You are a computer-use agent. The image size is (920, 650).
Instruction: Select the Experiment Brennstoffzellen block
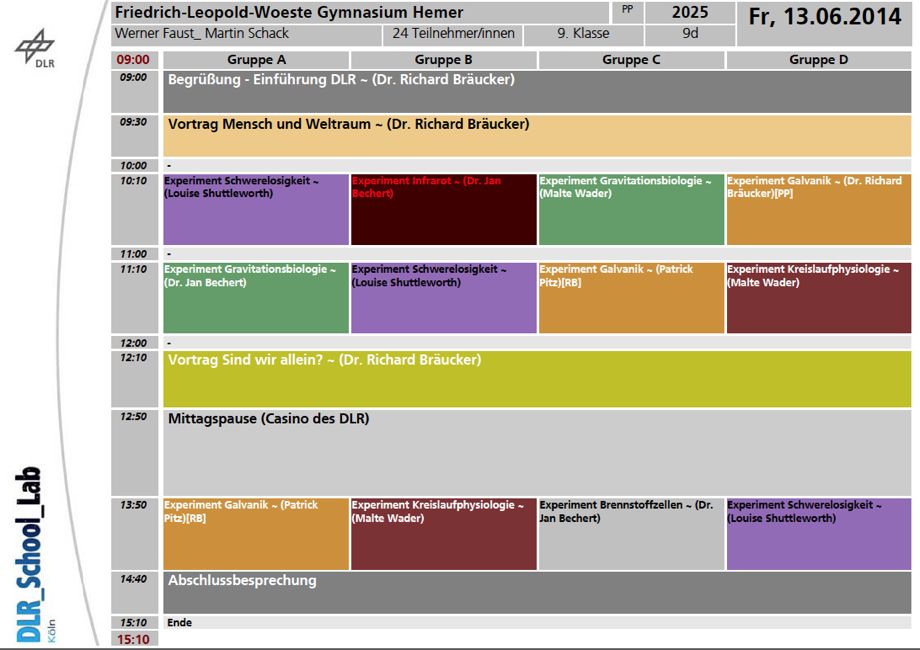(631, 534)
